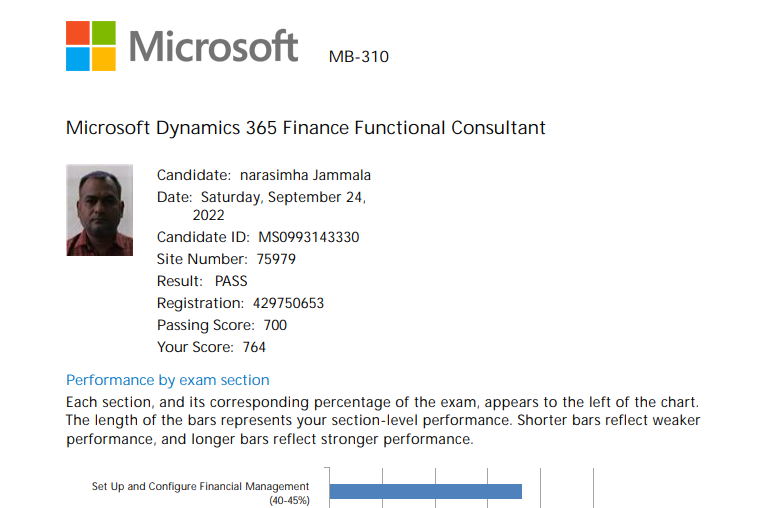Click the (40-45%) percentage label
Image resolution: width=770 pixels, height=508 pixels.
coord(289,501)
